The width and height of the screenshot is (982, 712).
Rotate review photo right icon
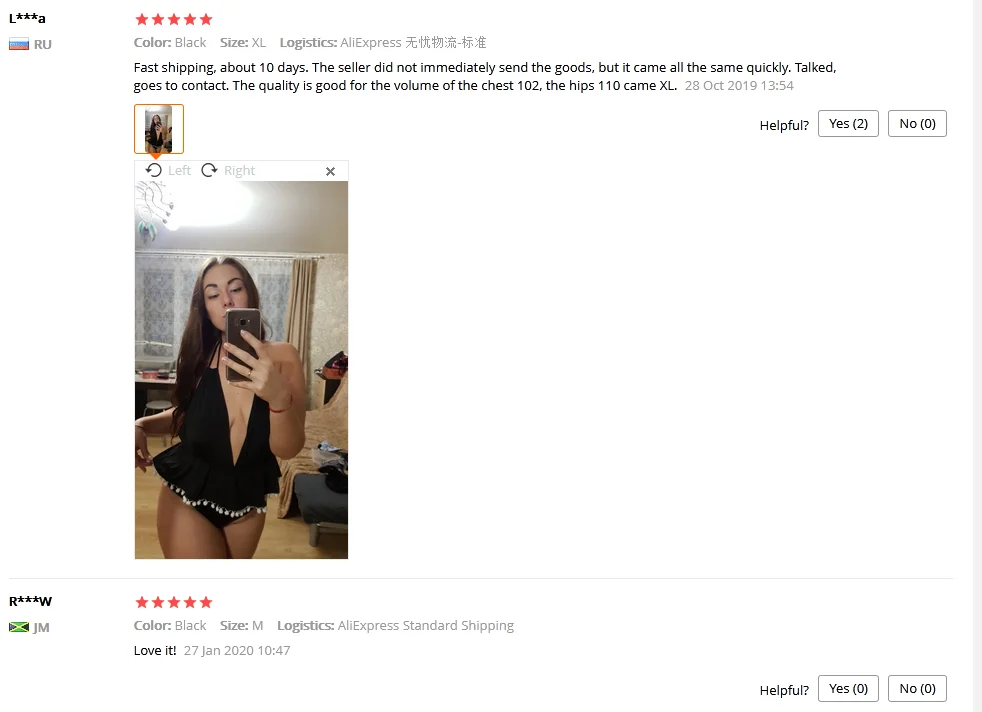click(x=209, y=170)
